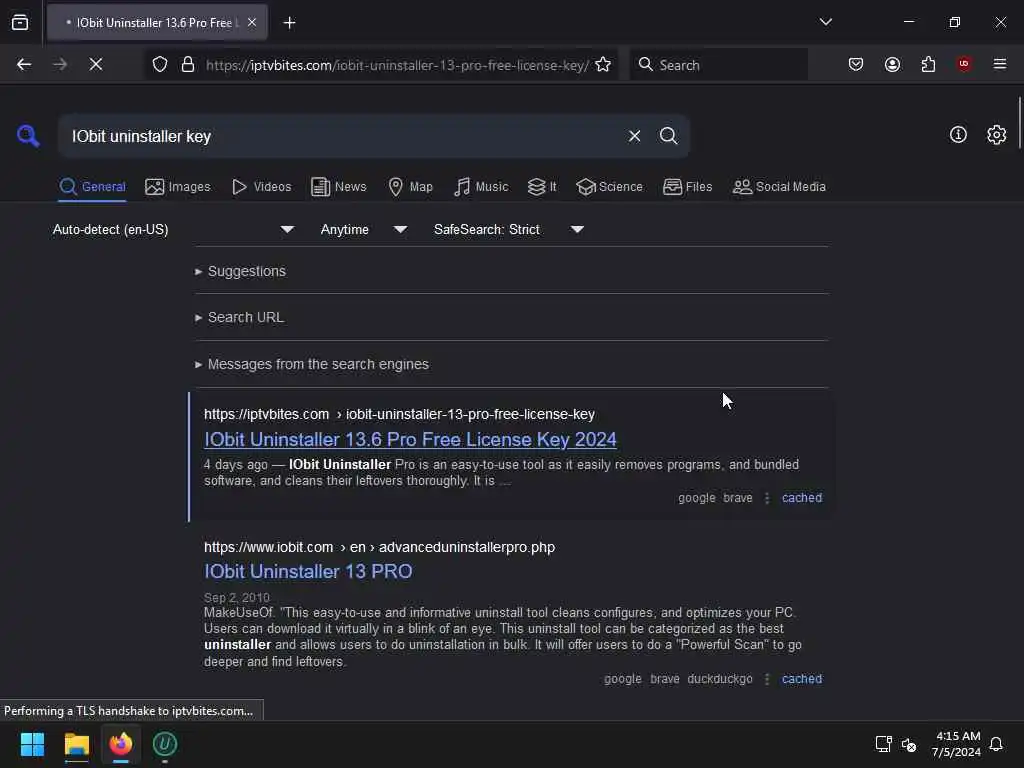The height and width of the screenshot is (768, 1024).
Task: Open Save to Pocket icon
Action: (856, 64)
